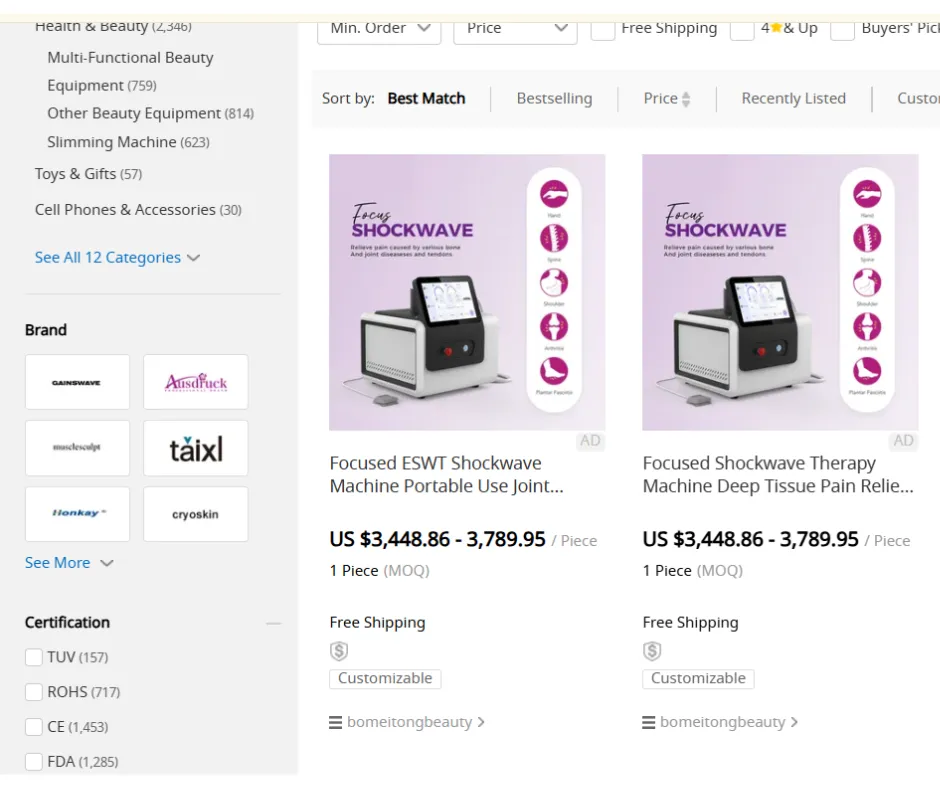Sort results by Bestselling
The image size is (940, 788).
click(x=554, y=98)
